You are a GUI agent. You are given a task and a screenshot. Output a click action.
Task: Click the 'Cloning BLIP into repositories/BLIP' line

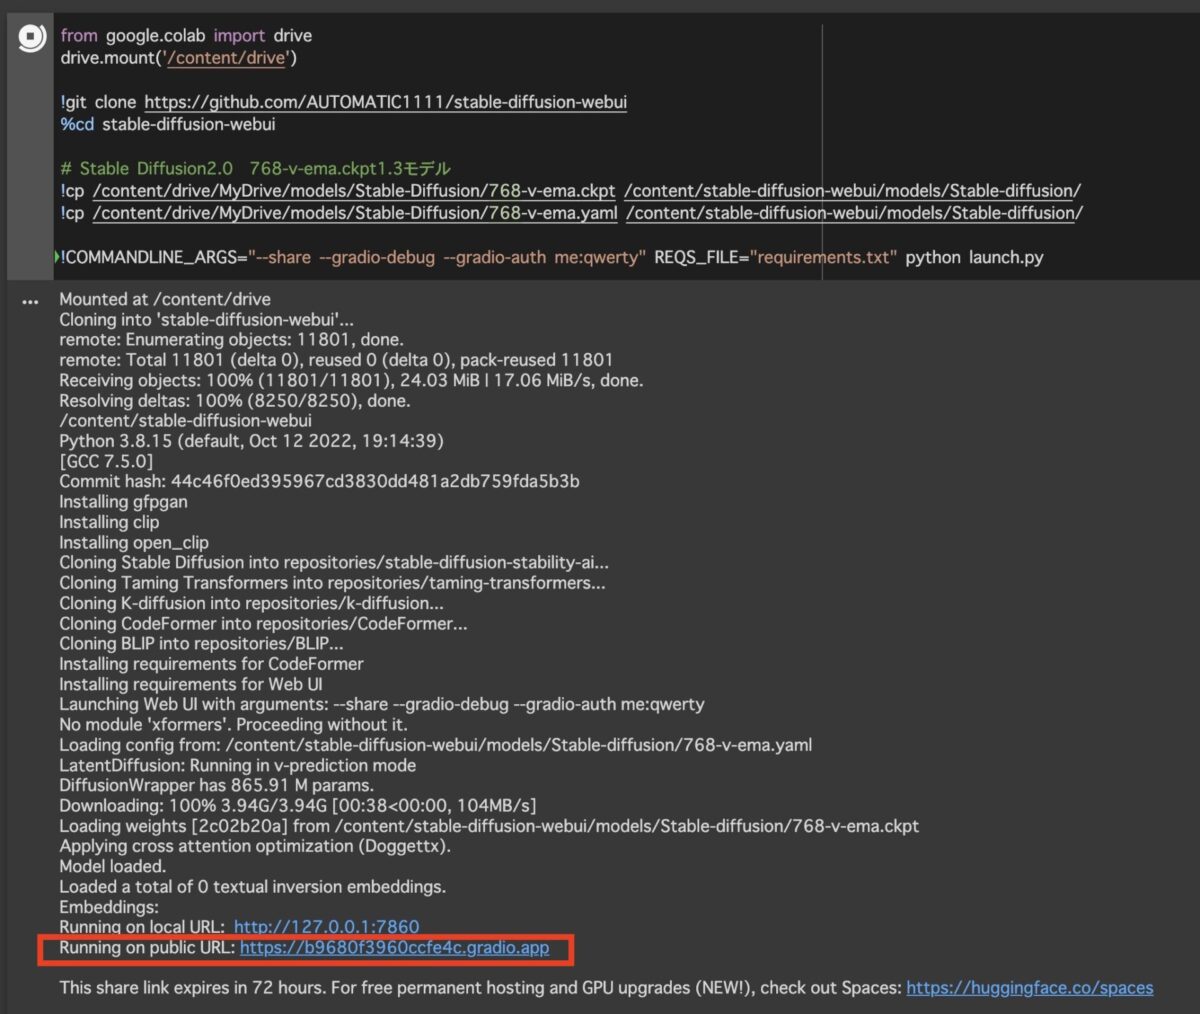point(201,644)
